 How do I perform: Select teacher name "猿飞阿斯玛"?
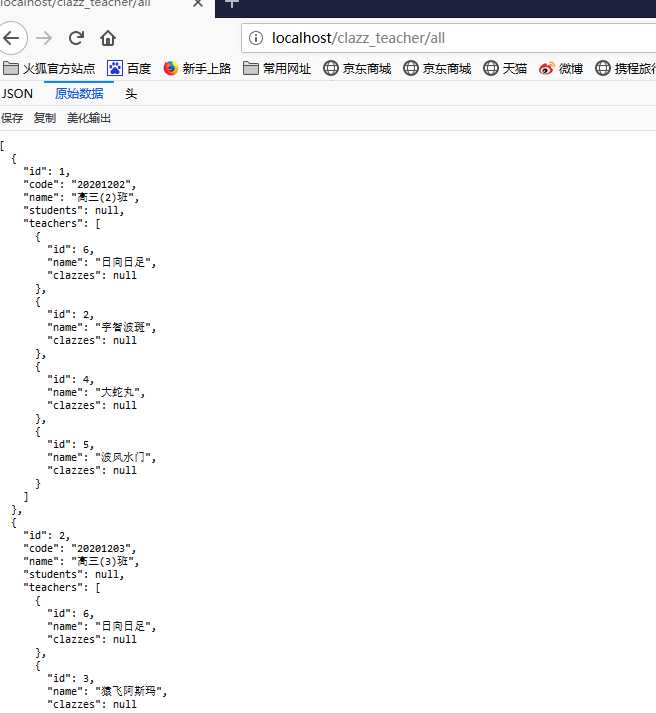point(128,691)
